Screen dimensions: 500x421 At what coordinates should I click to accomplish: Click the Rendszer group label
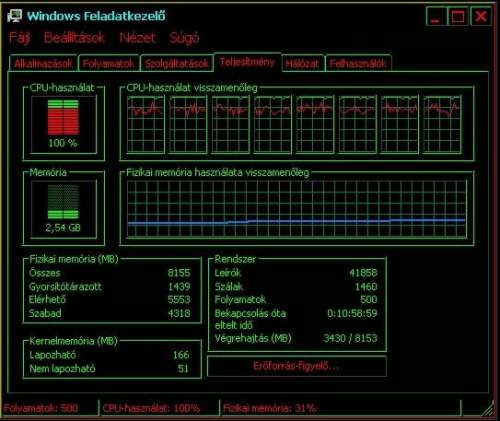[235, 259]
